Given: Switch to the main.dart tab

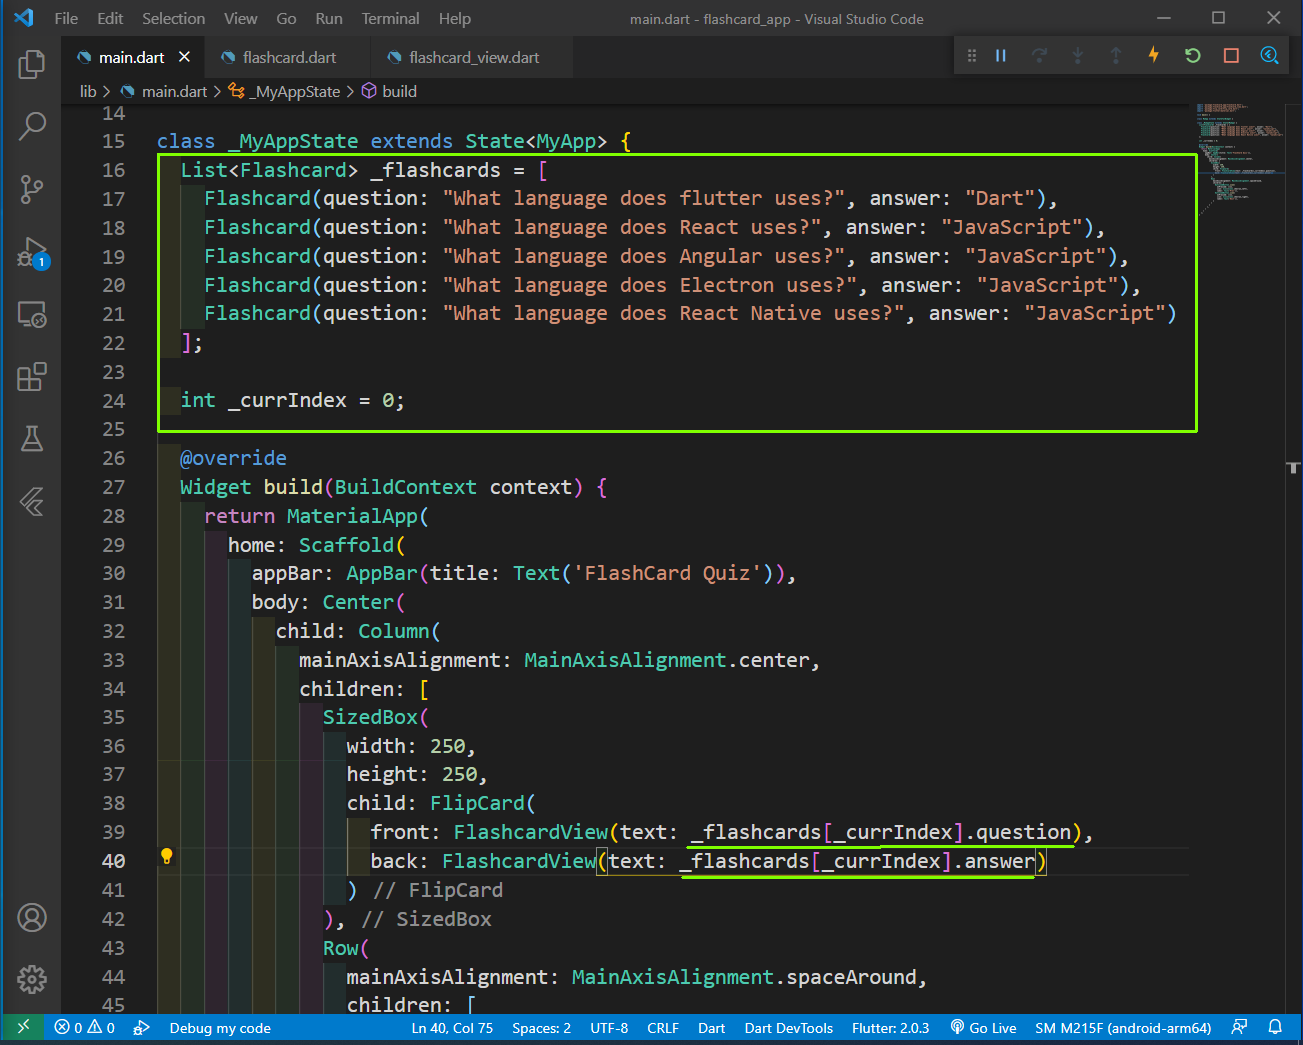Looking at the screenshot, I should point(131,57).
